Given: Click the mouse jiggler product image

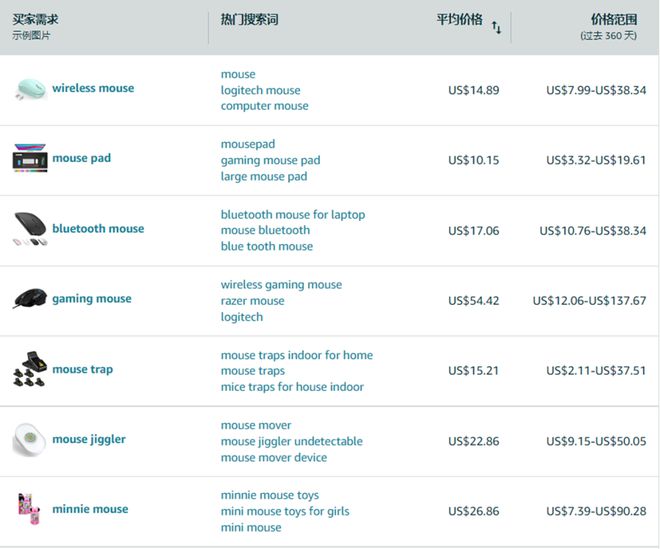Looking at the screenshot, I should coord(29,439).
